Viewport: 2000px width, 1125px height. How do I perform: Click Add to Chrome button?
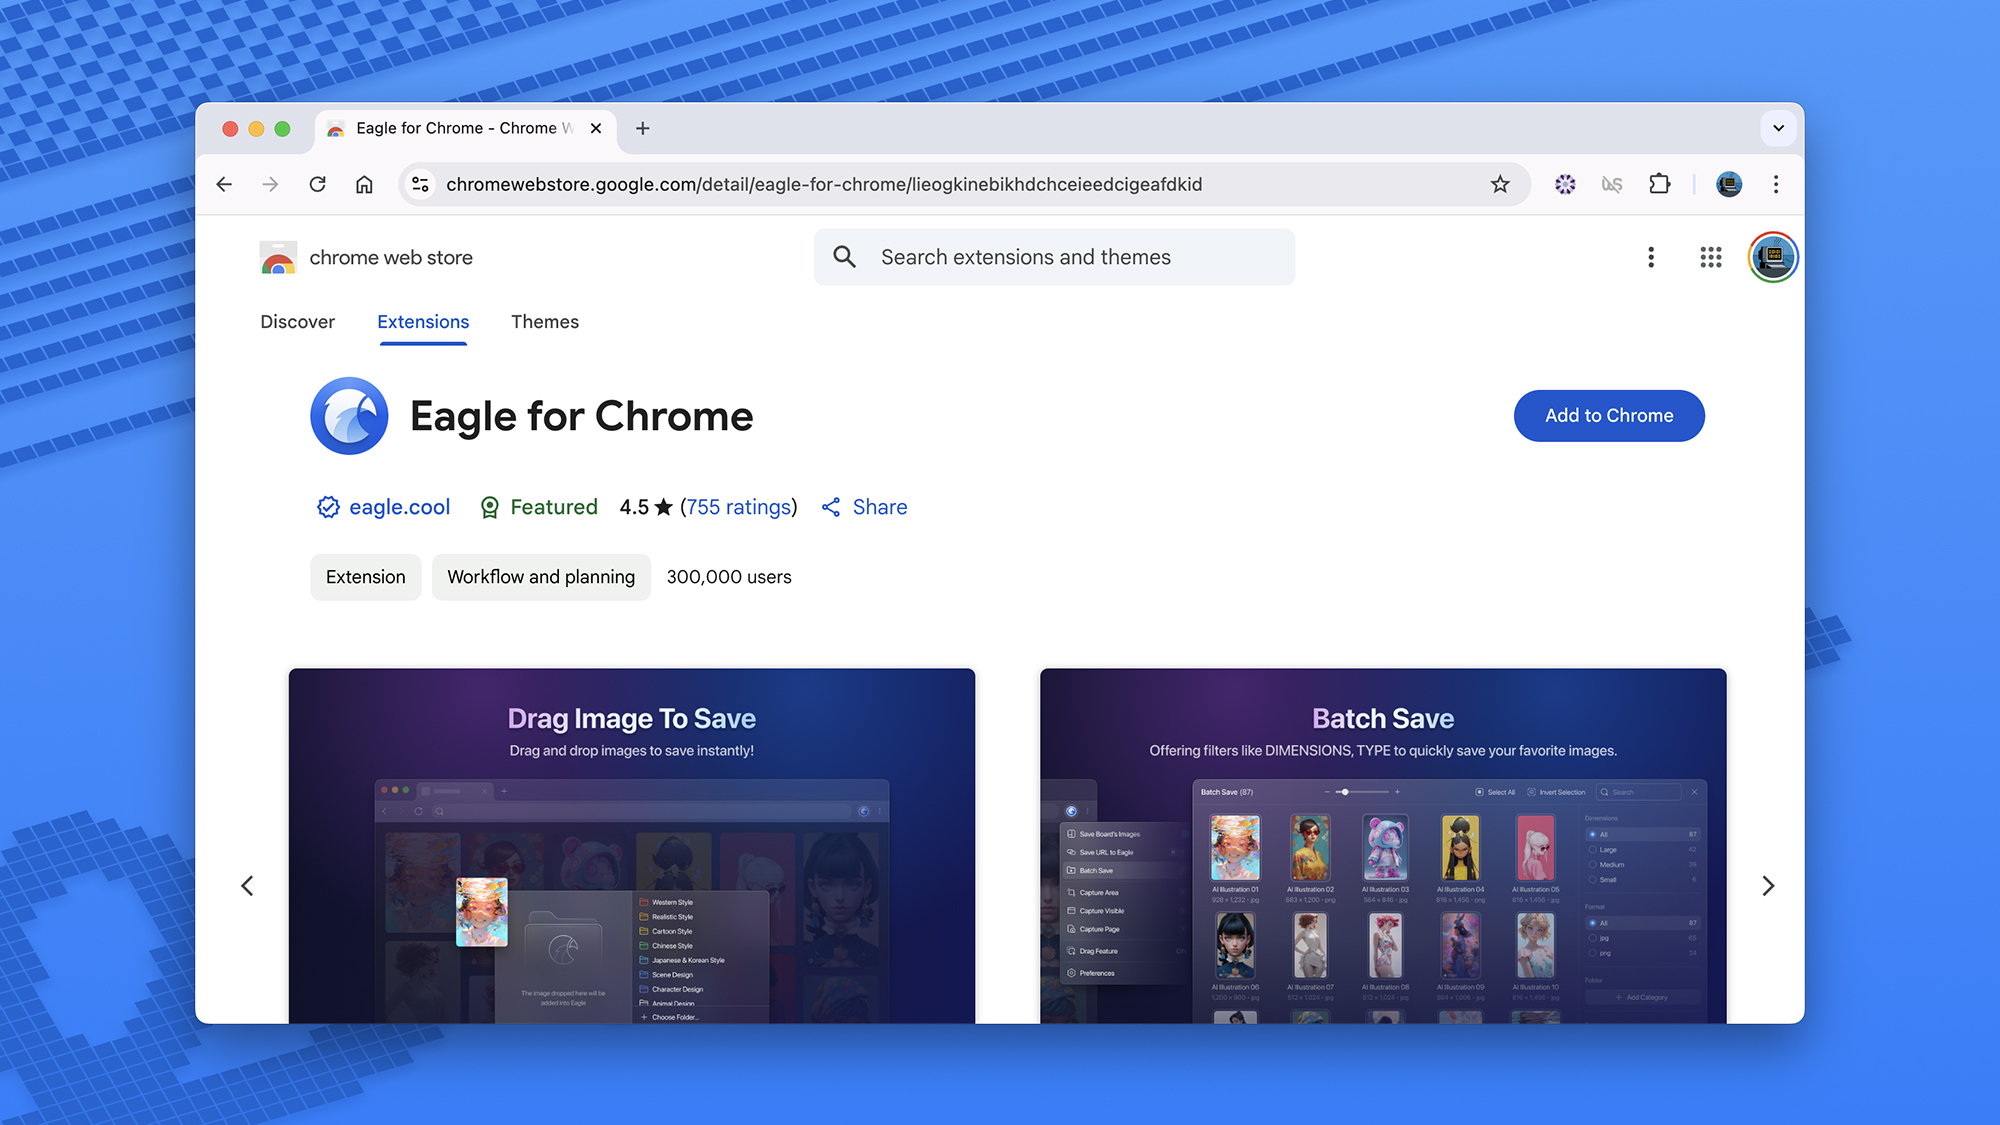tap(1609, 416)
